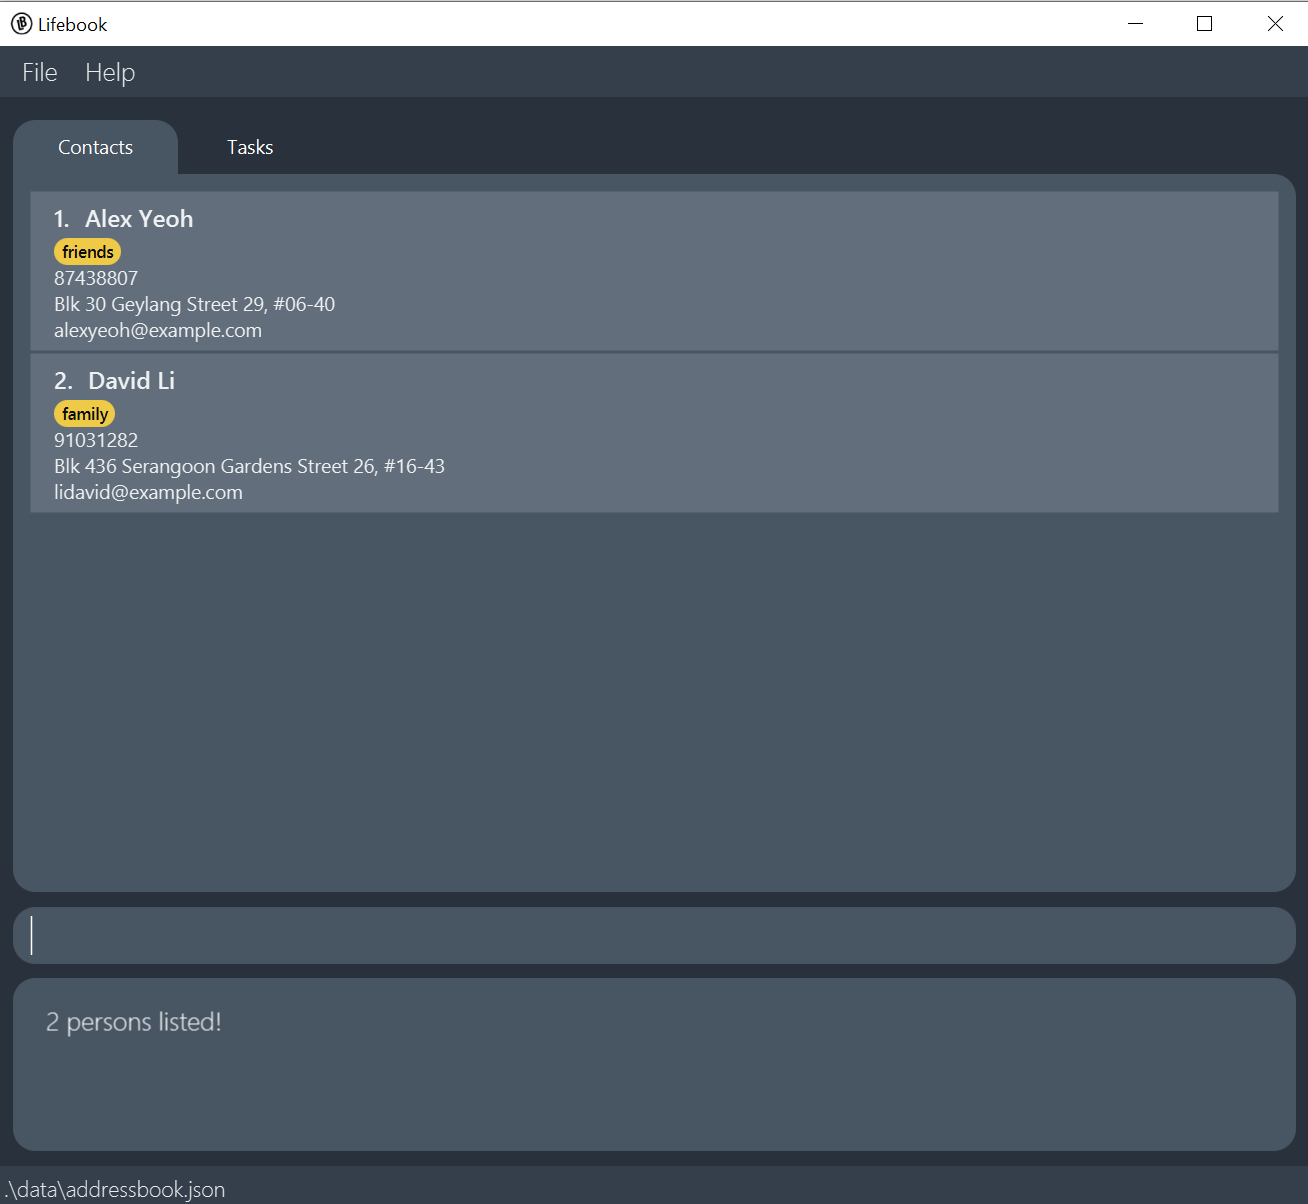Click address Blk 436 Serangoon Gardens Street

(249, 466)
